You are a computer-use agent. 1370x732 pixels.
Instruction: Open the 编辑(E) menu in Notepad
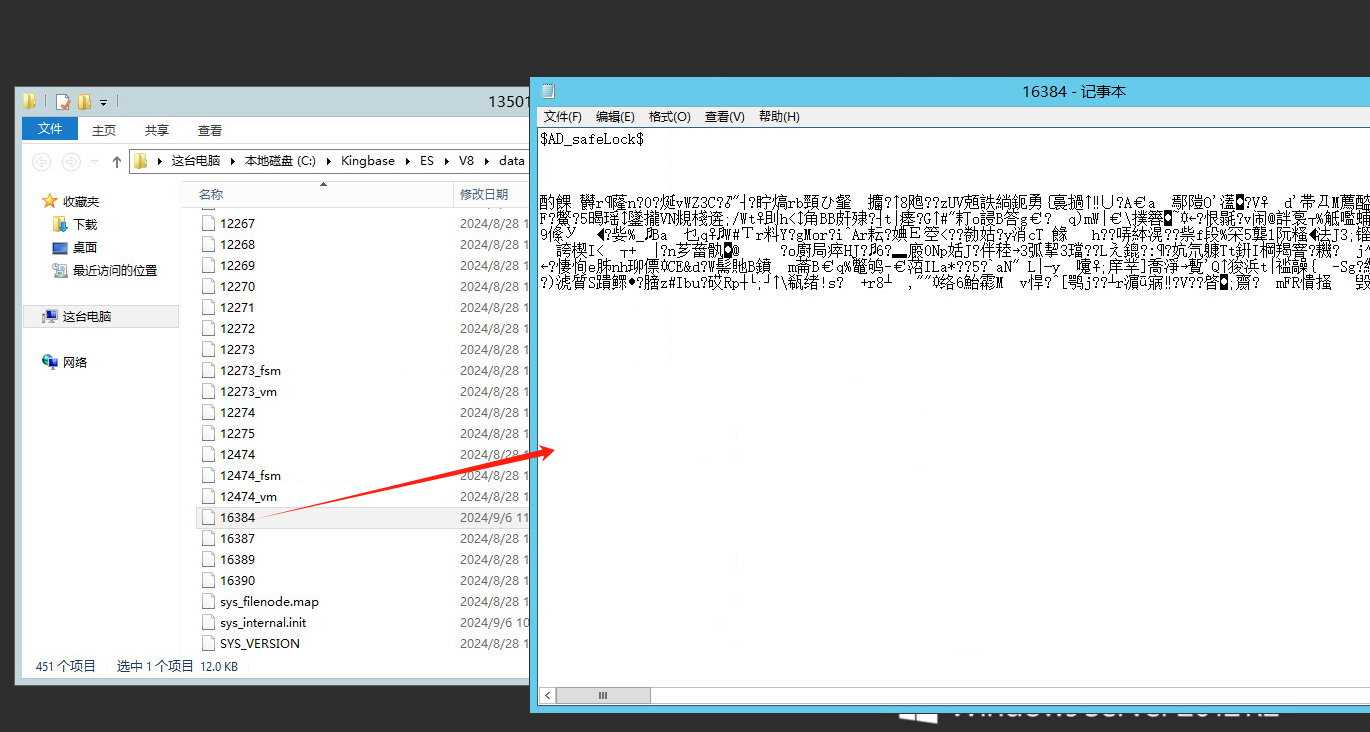click(x=615, y=117)
